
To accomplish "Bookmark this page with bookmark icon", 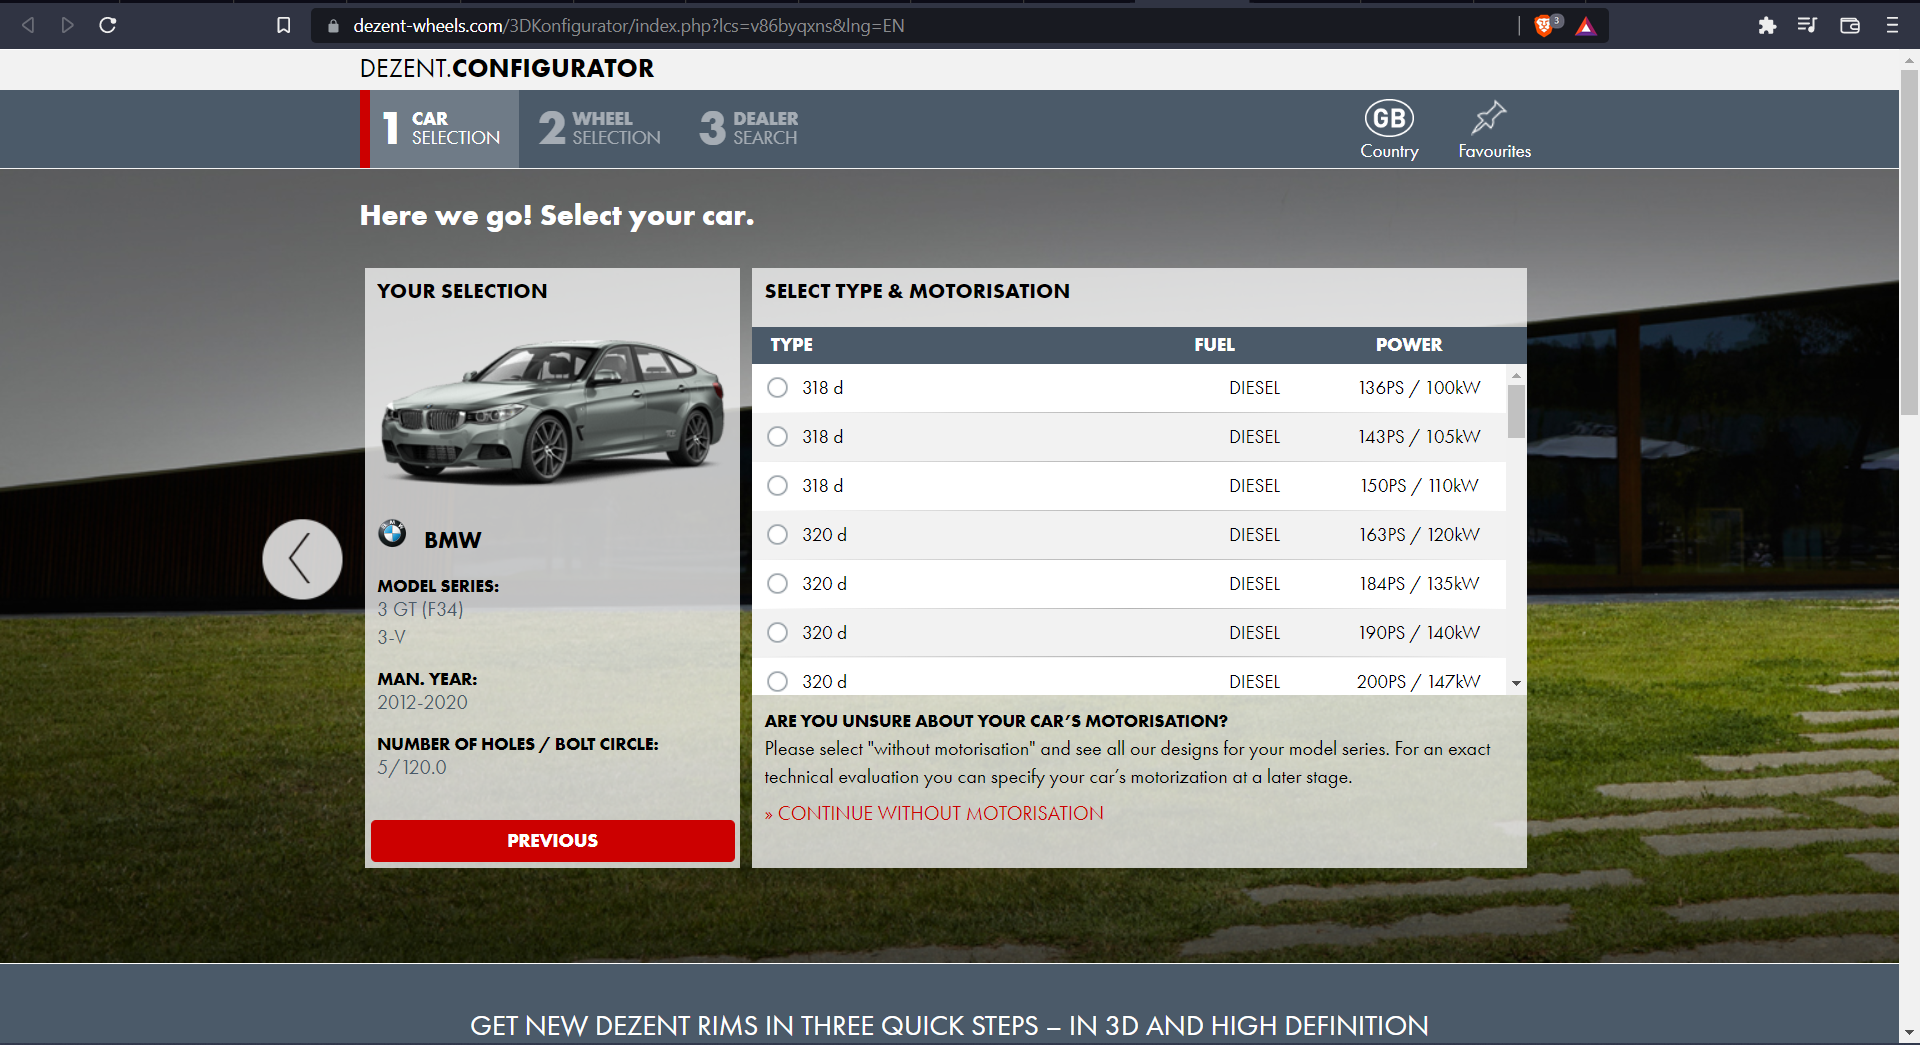I will click(284, 25).
